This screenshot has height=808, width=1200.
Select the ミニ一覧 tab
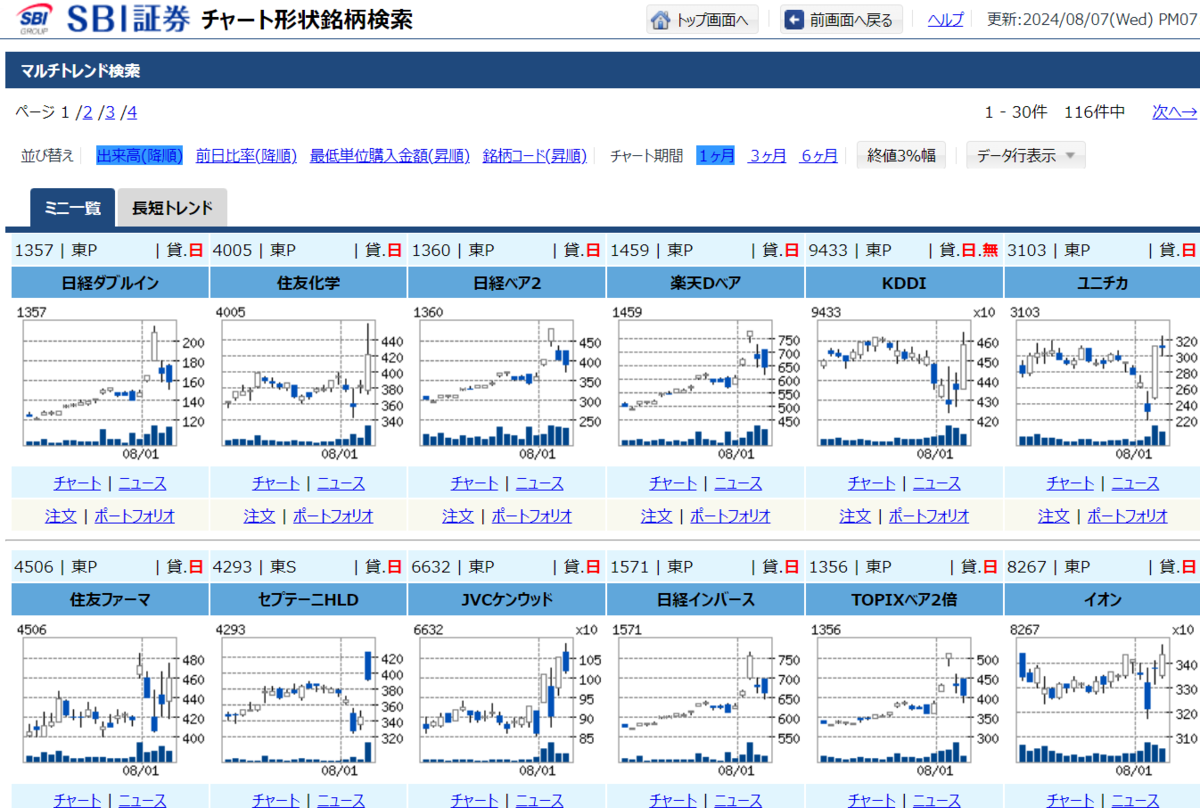click(71, 209)
